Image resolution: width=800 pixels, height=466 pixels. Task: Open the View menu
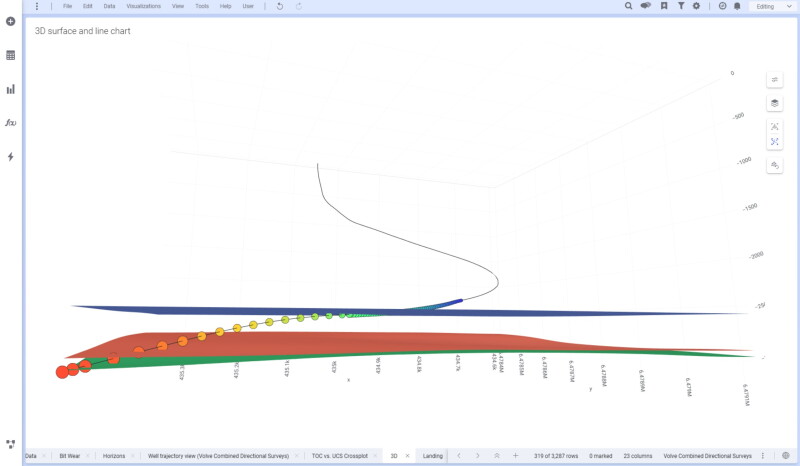(x=178, y=6)
